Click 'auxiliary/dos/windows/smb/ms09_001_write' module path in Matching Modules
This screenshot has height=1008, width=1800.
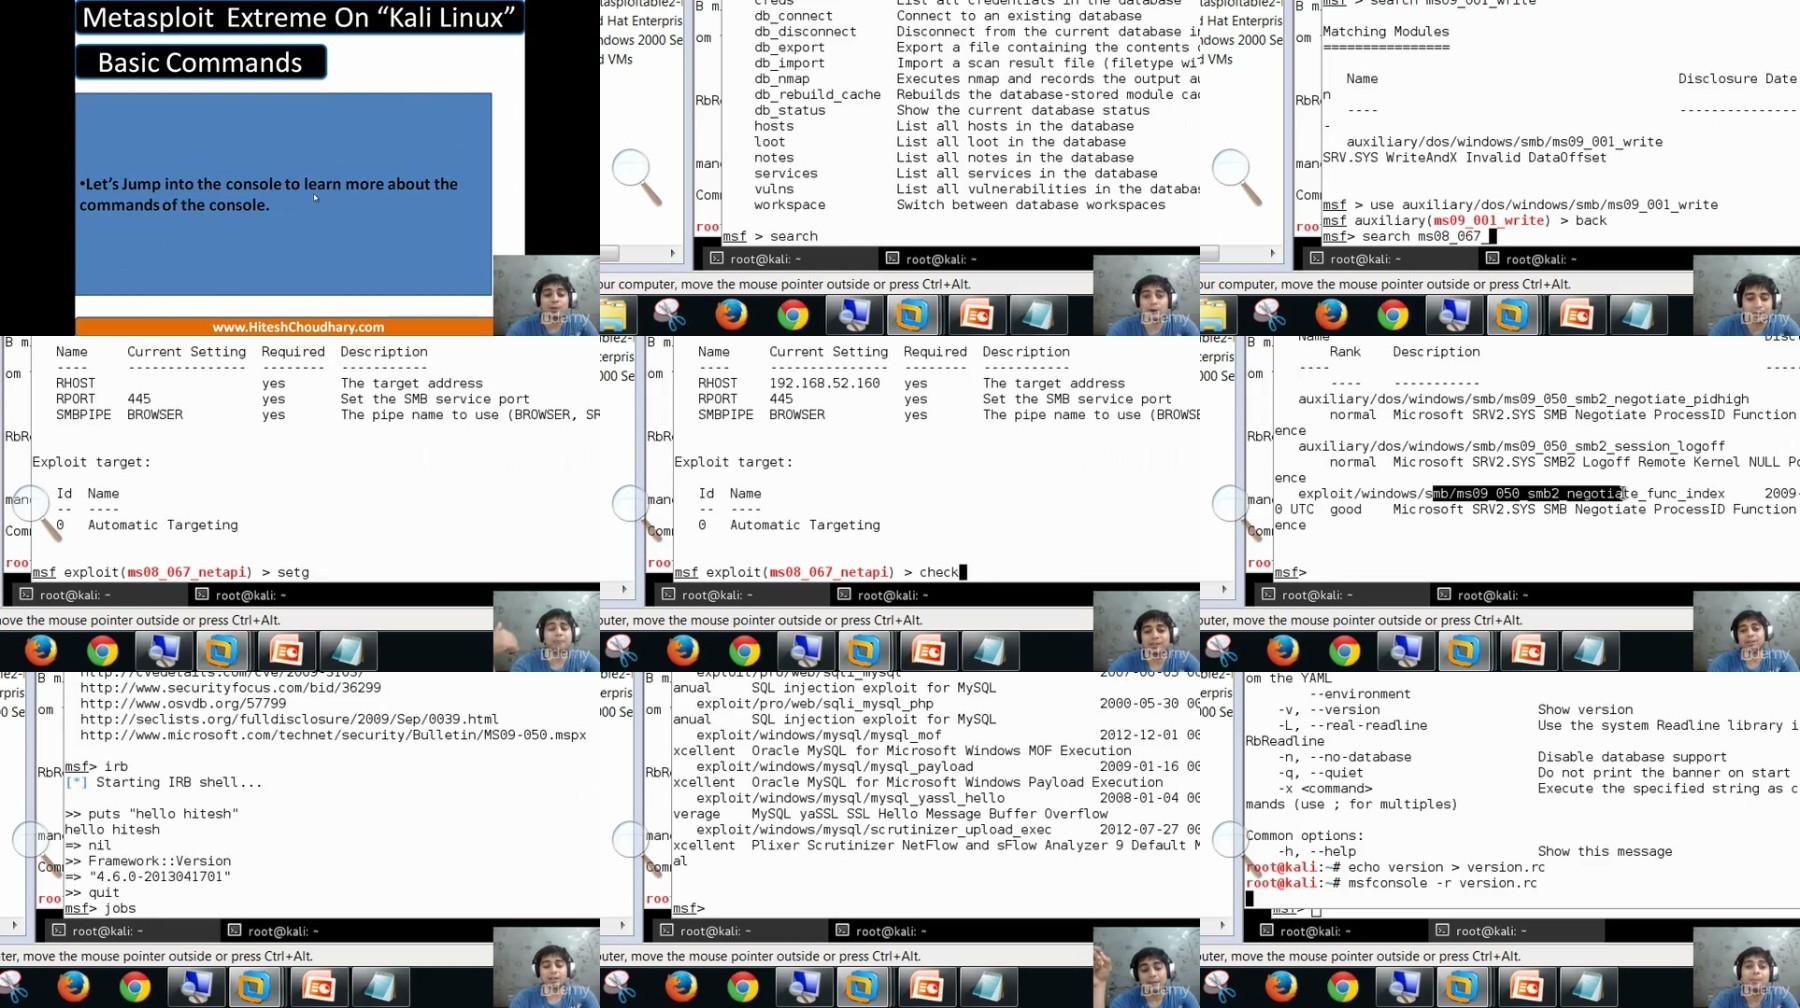[1504, 142]
